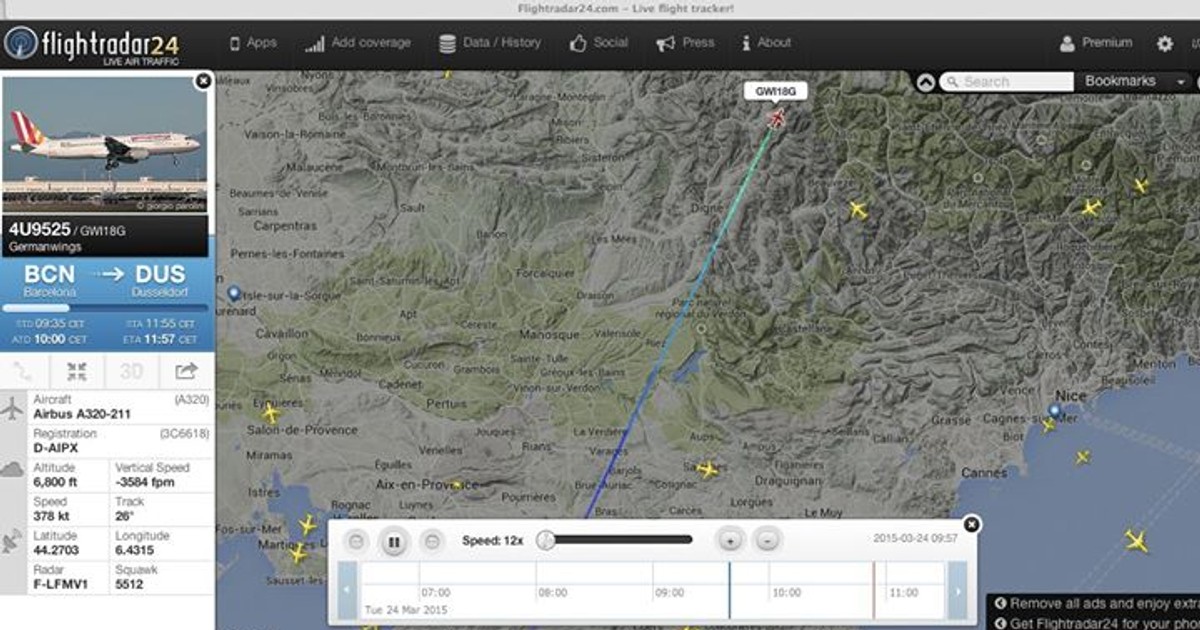
Task: Collapse the search bar with chevron button
Action: pyautogui.click(x=926, y=83)
